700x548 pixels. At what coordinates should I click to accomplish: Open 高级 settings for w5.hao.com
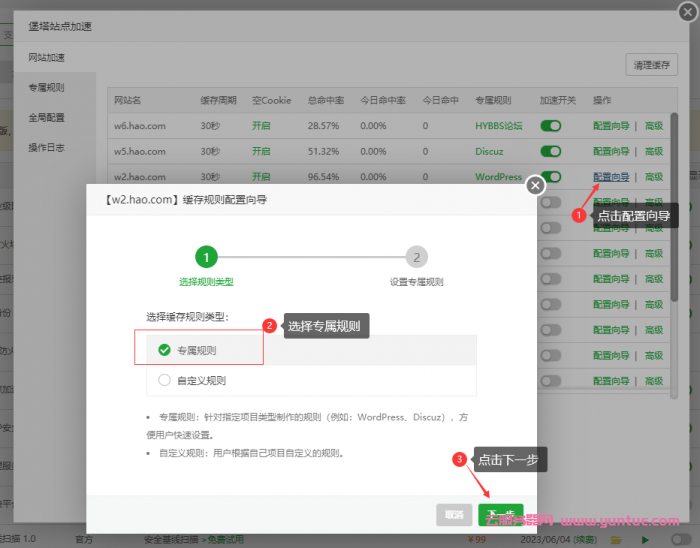pos(654,151)
